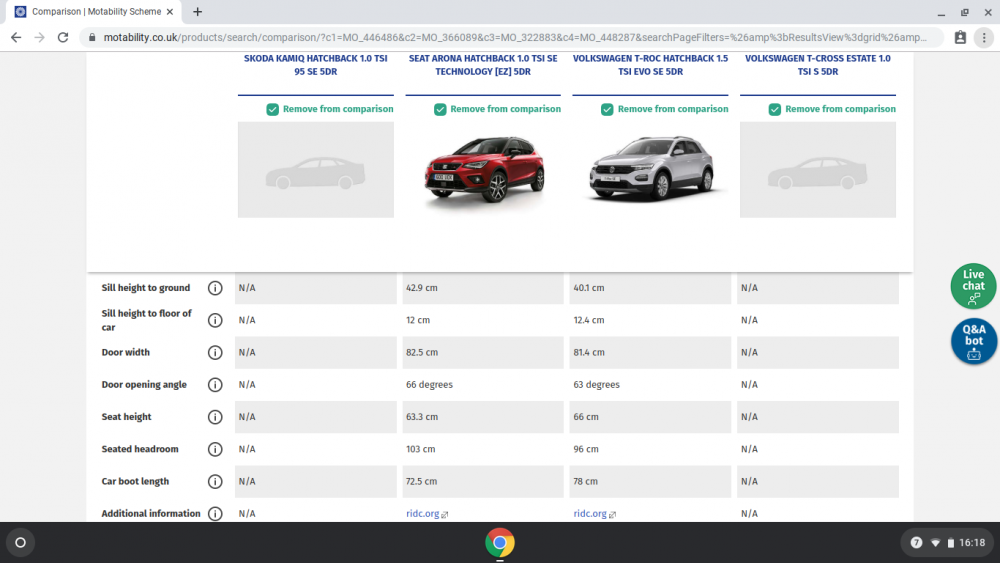Reload the comparison page

(x=62, y=38)
